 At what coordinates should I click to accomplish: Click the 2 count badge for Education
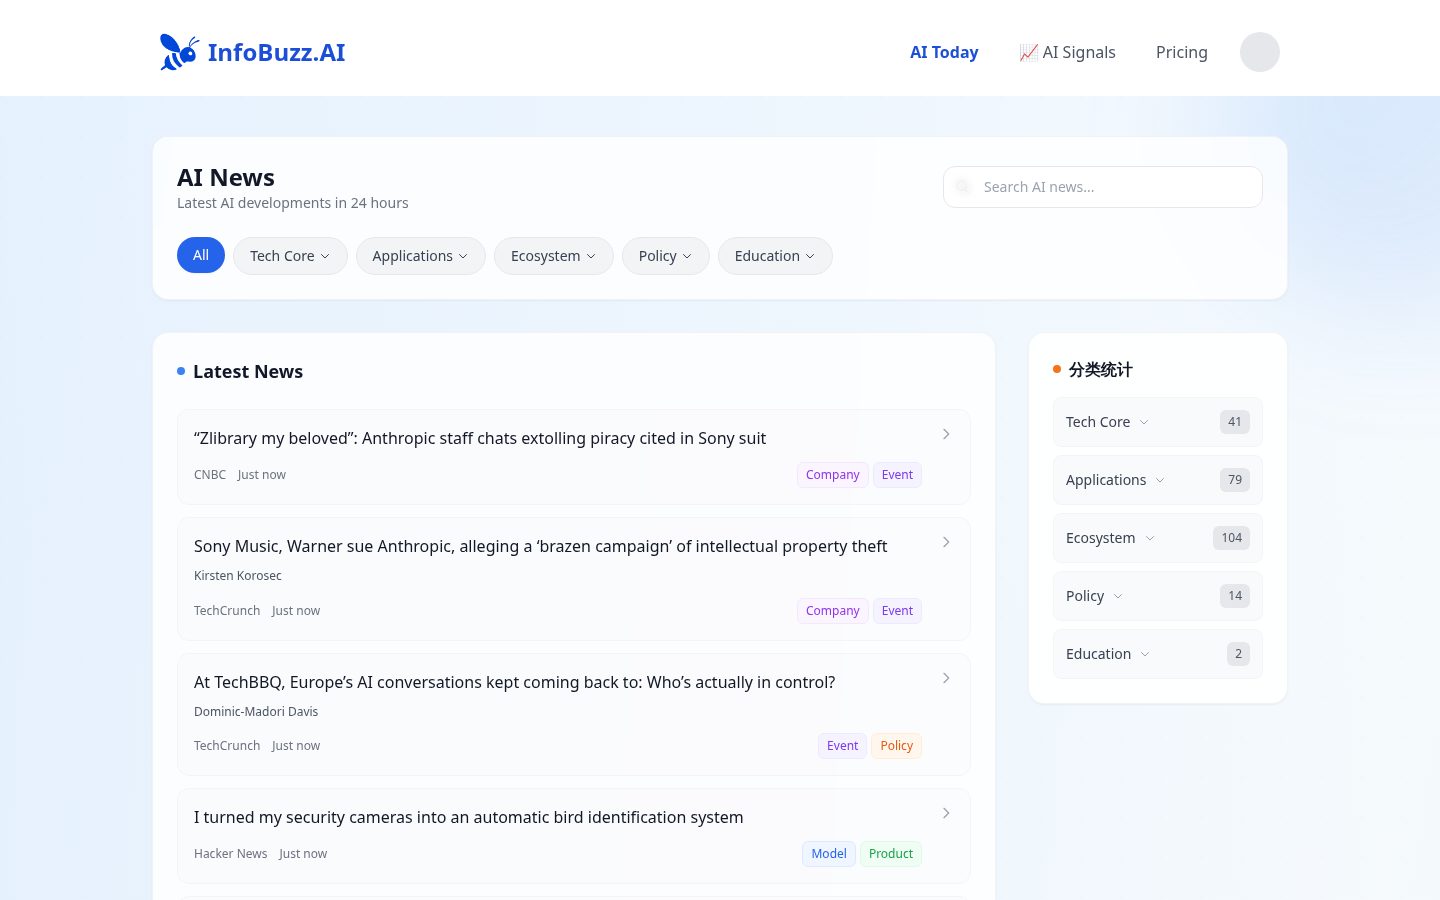[1238, 654]
